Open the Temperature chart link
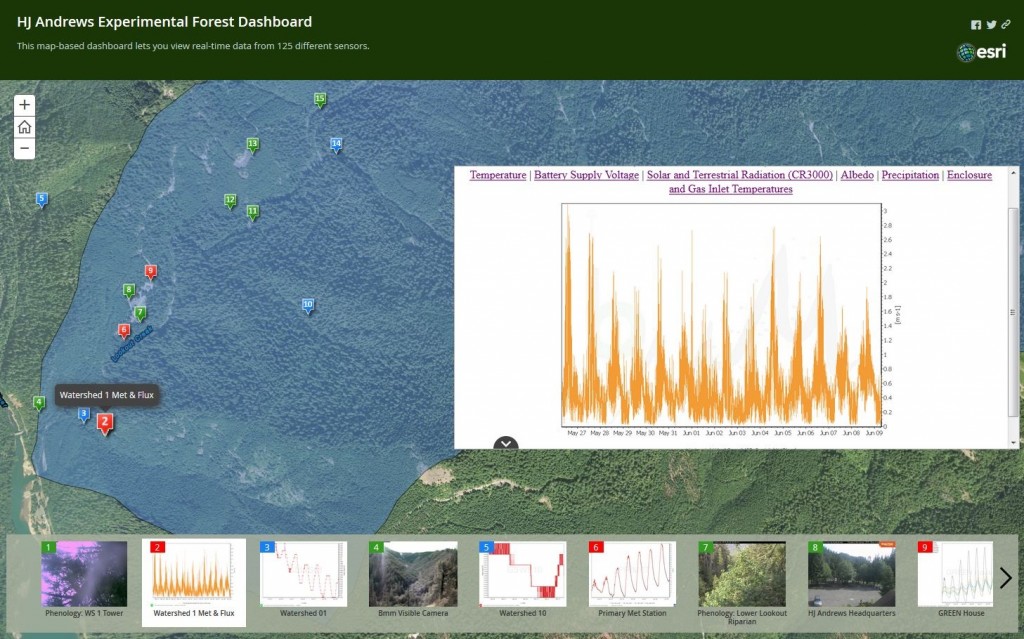The image size is (1024, 639). [498, 175]
